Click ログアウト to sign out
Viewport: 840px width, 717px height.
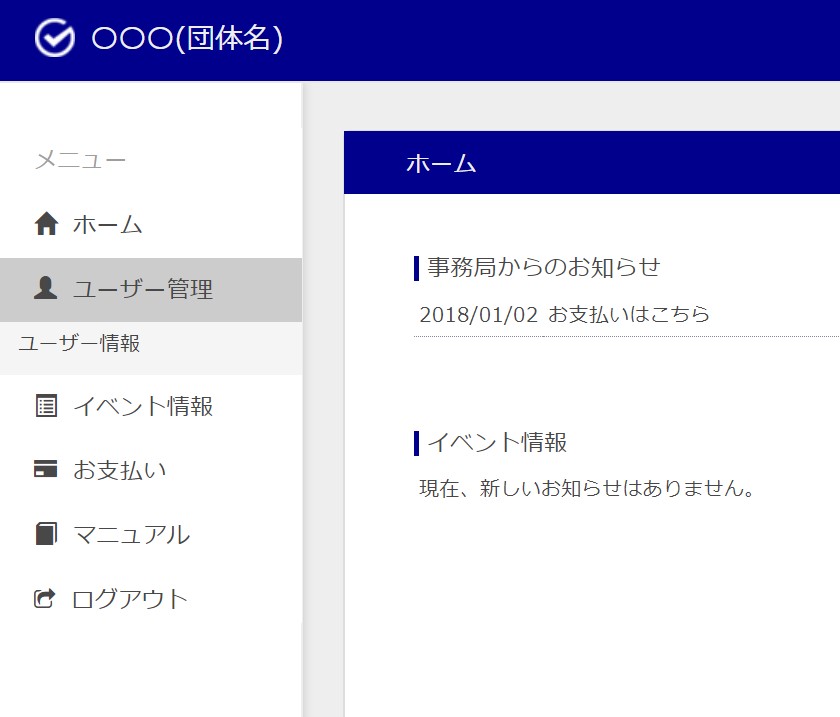(x=125, y=598)
